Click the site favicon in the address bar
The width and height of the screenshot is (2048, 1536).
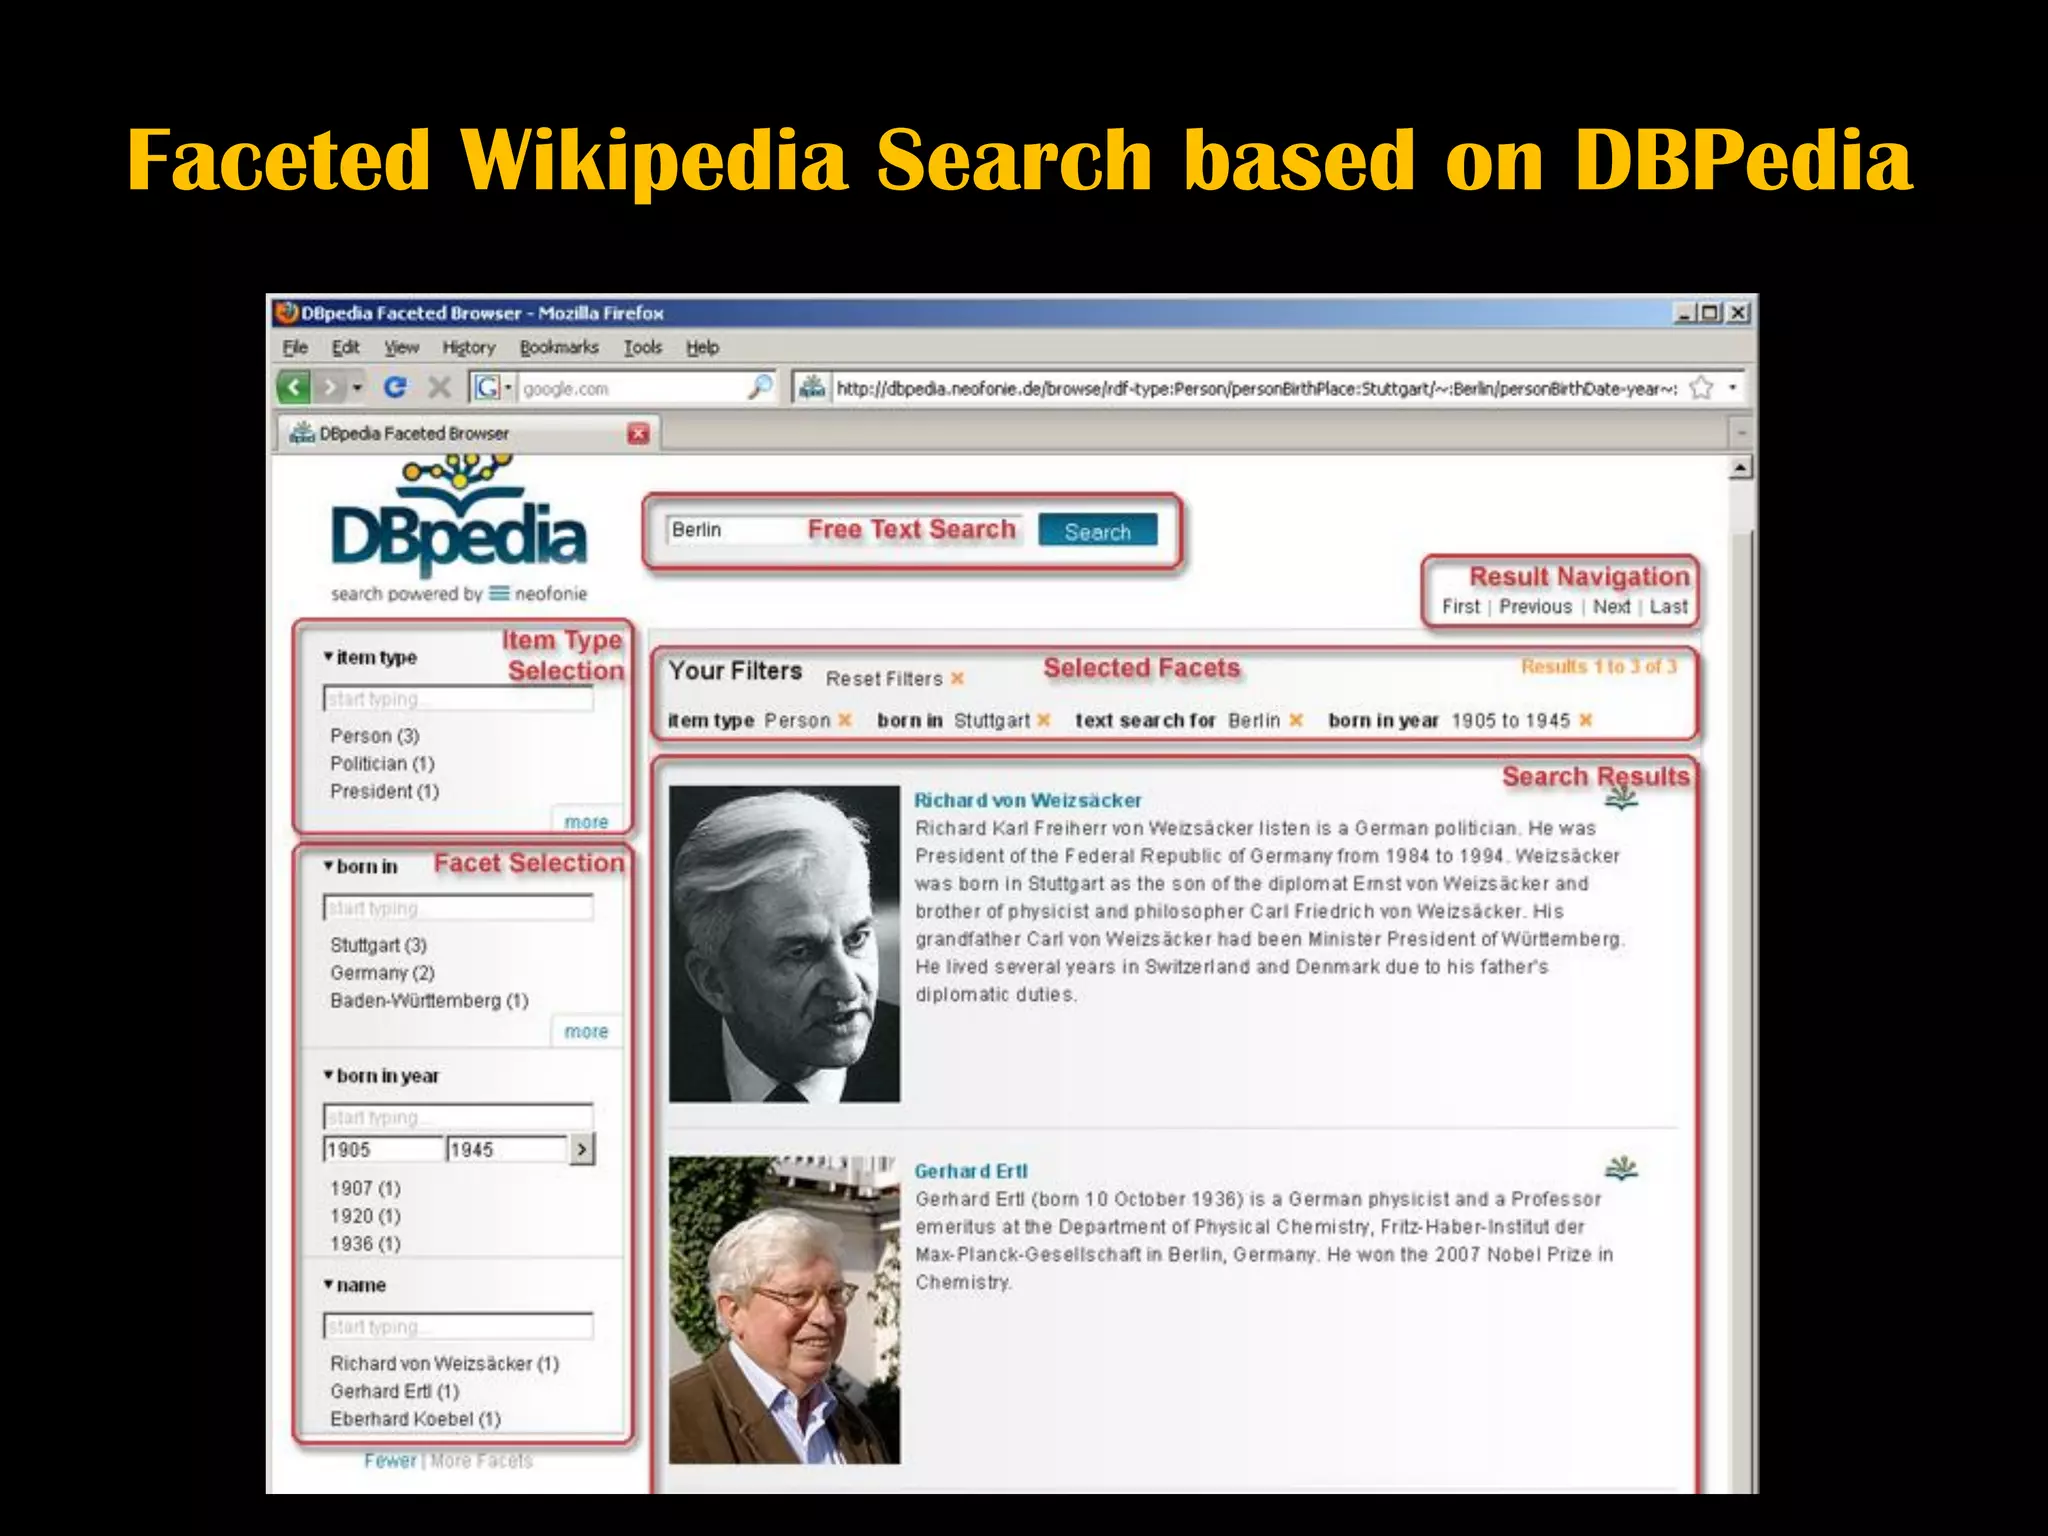[812, 387]
